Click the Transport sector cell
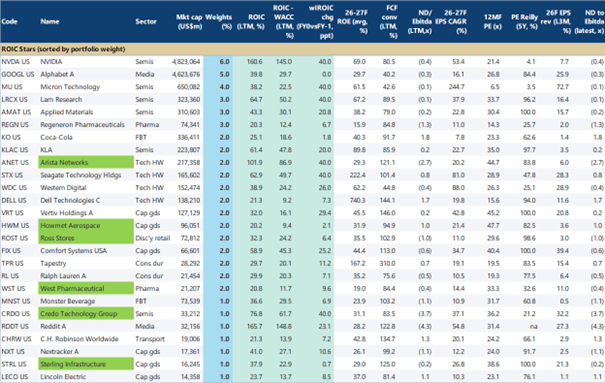Screen dimensions: 605x383 [150, 339]
